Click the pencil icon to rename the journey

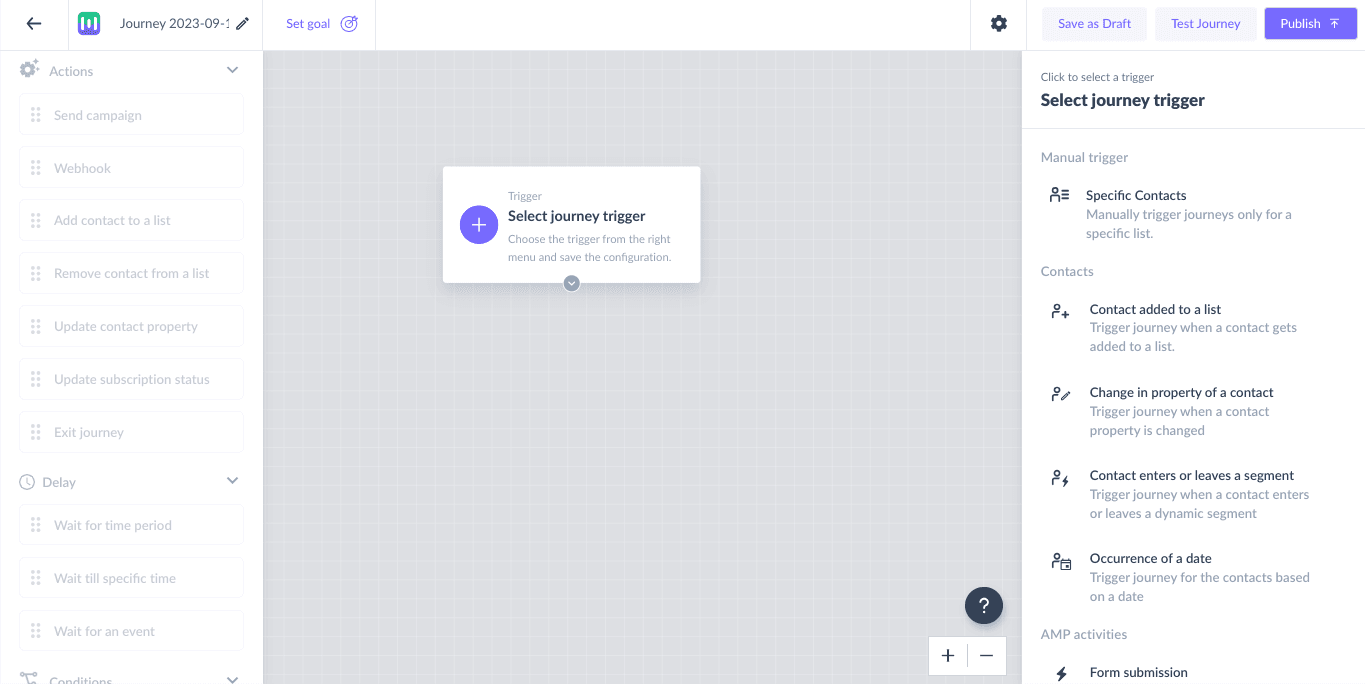[242, 23]
